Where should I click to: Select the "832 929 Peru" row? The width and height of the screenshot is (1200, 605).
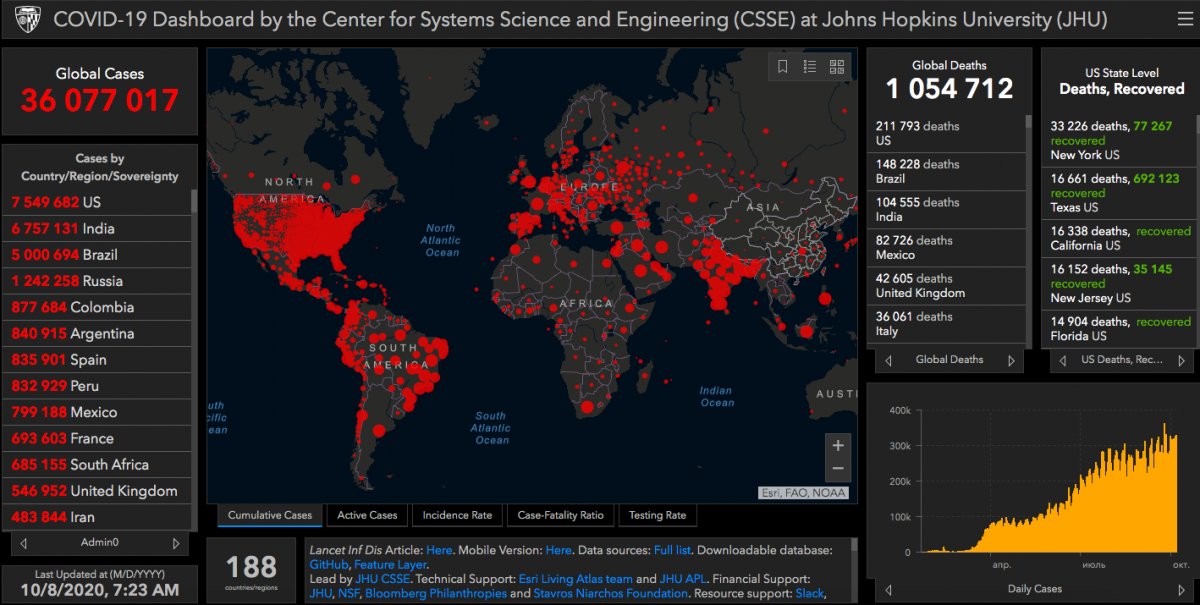pos(97,386)
